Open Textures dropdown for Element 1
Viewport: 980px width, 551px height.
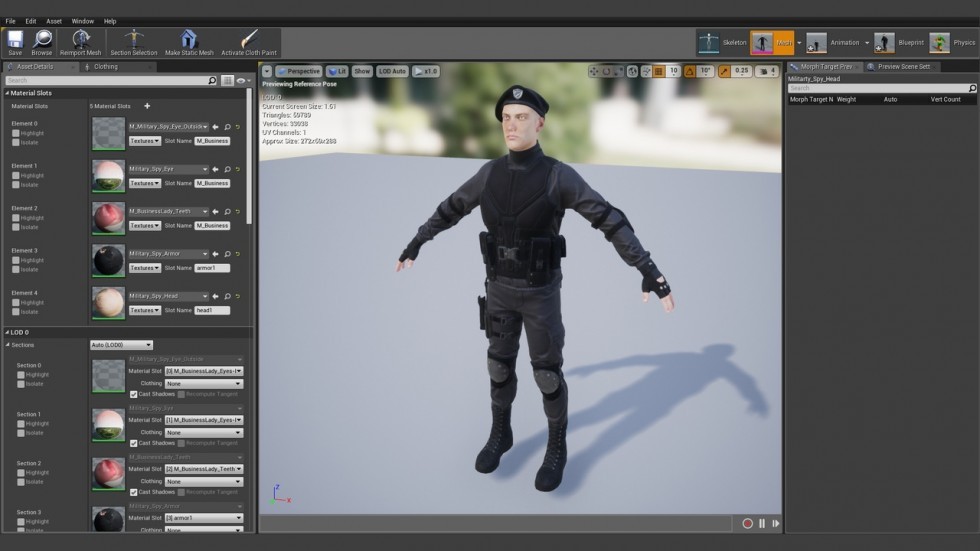[144, 183]
